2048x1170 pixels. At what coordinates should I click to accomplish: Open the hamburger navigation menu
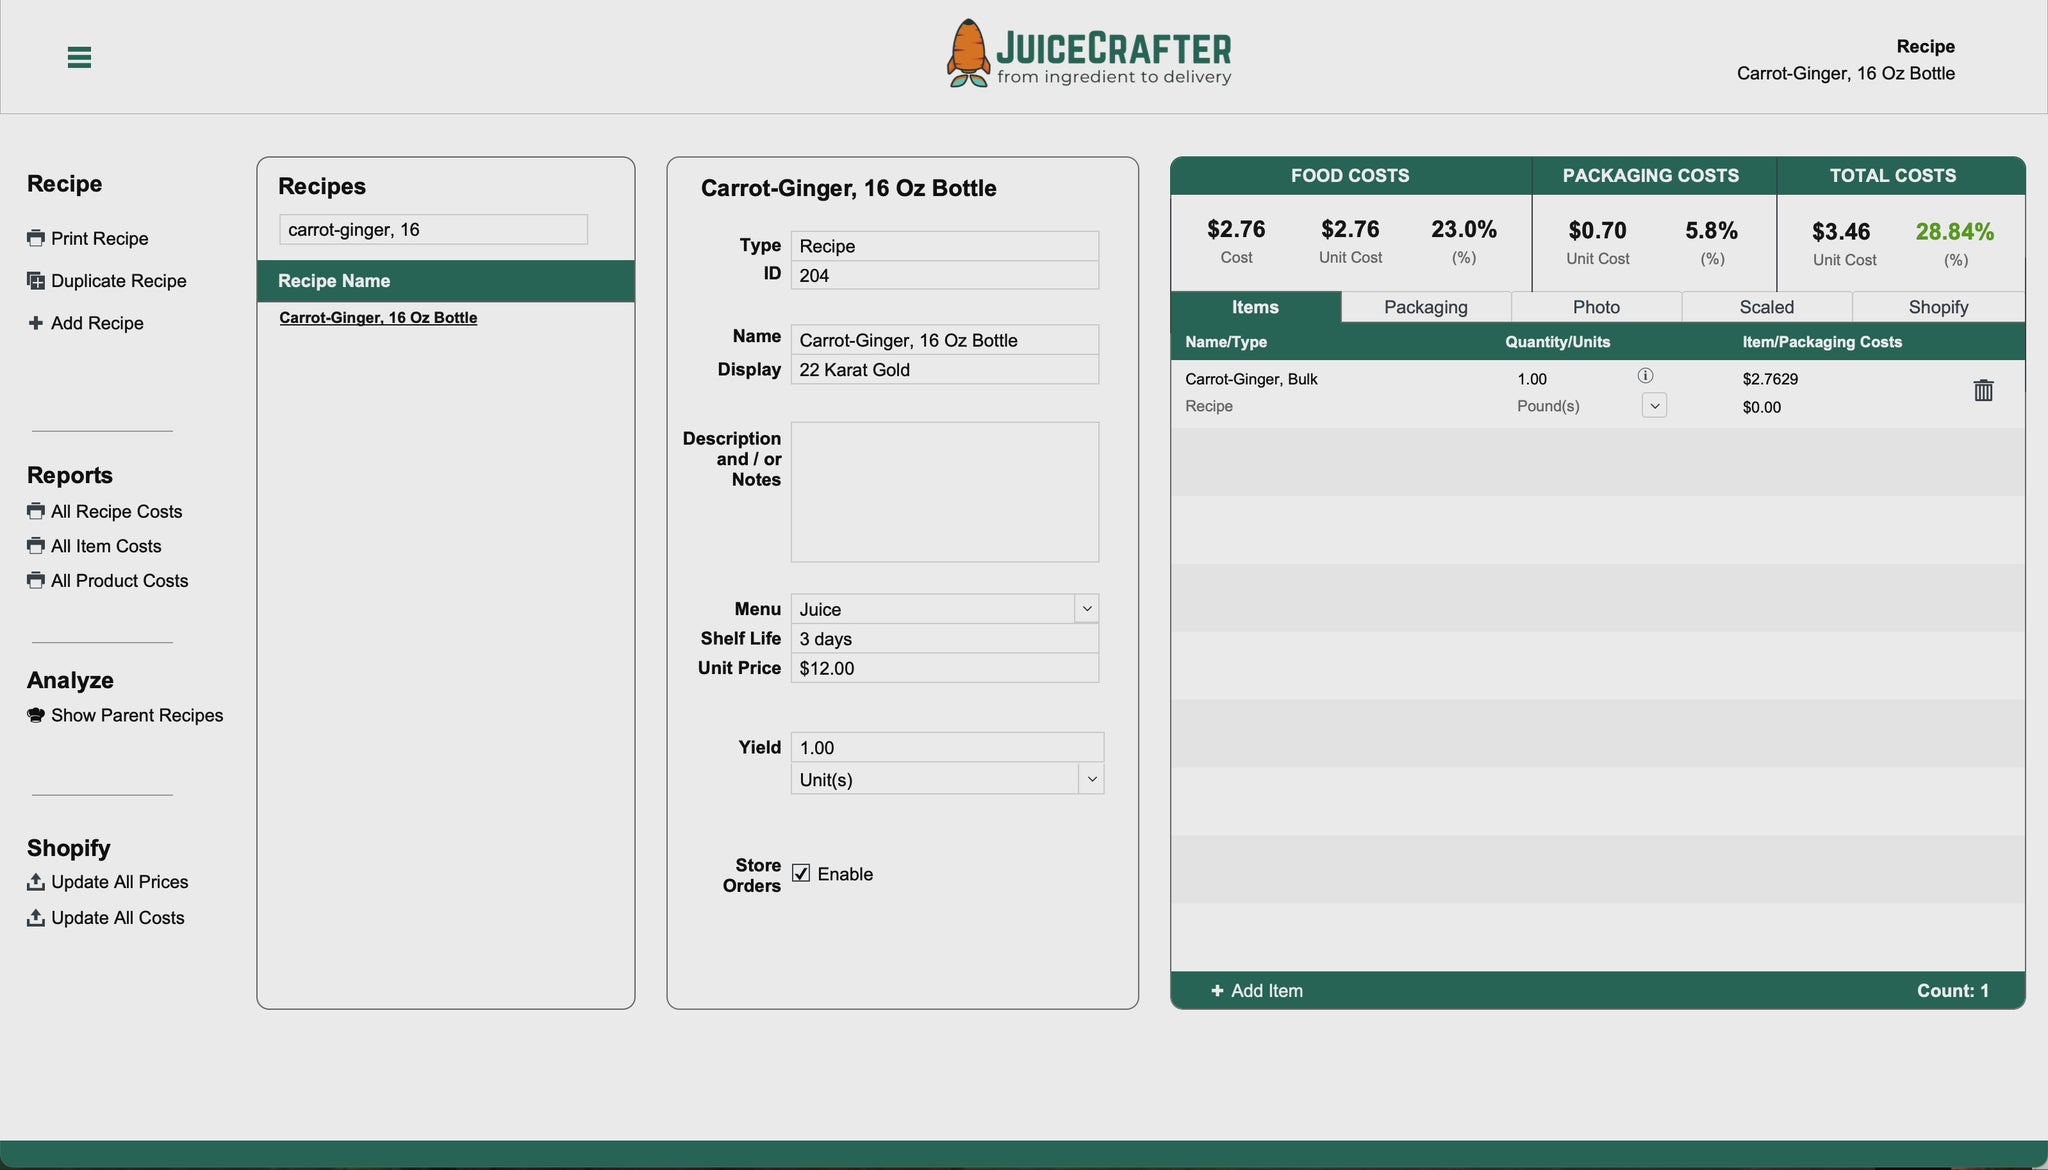(x=78, y=57)
